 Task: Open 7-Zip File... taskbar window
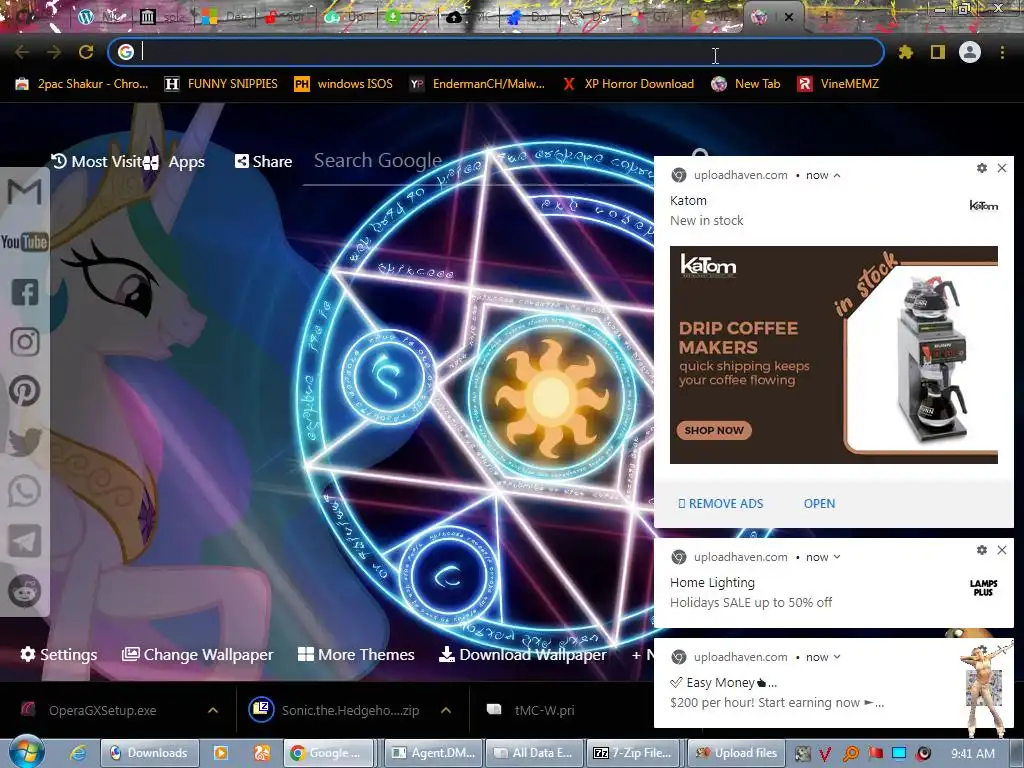coord(633,753)
